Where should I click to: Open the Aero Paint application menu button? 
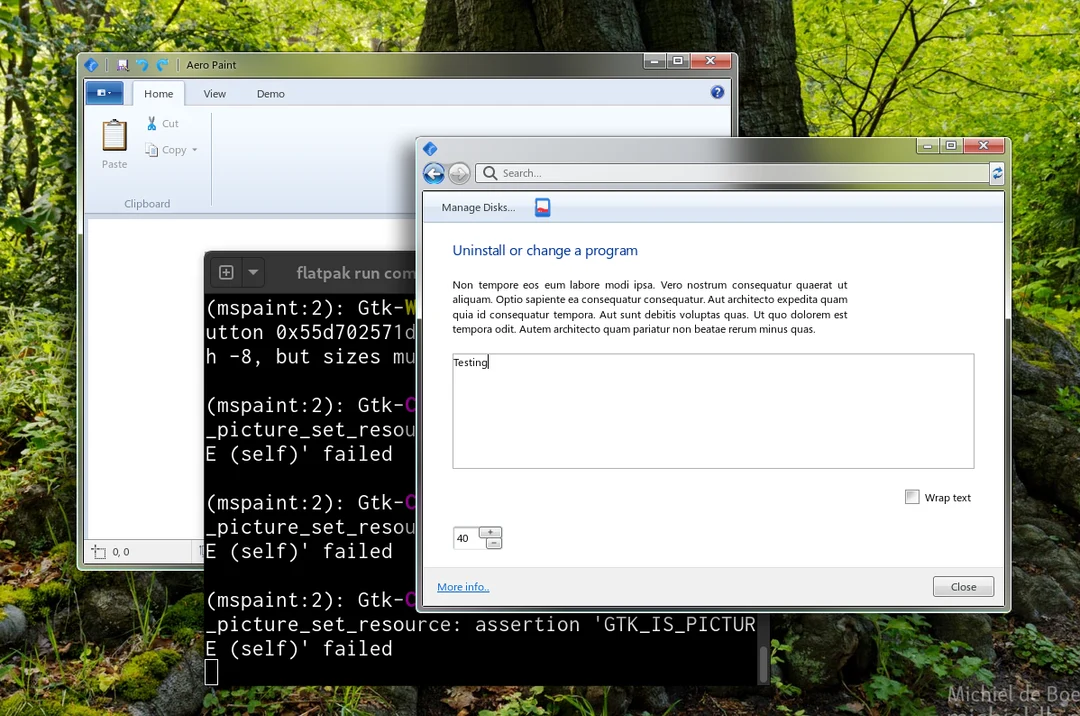coord(104,92)
